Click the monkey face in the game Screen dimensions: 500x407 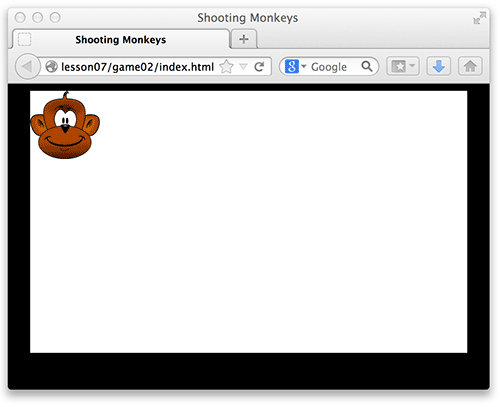click(x=65, y=125)
